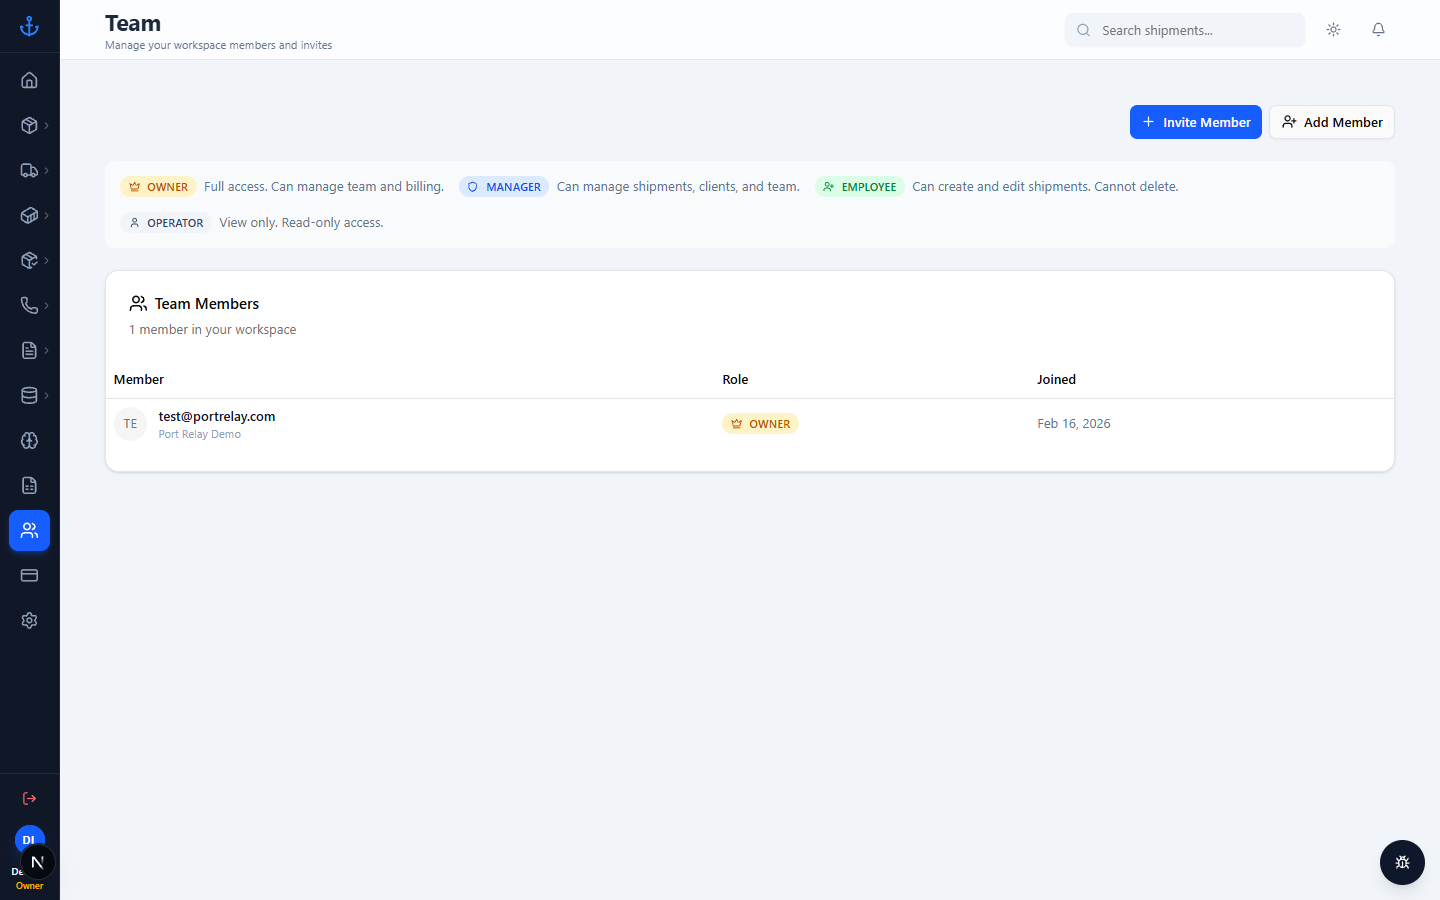Click the yellow Owner label under the sidebar avatar
The width and height of the screenshot is (1440, 900).
click(29, 886)
